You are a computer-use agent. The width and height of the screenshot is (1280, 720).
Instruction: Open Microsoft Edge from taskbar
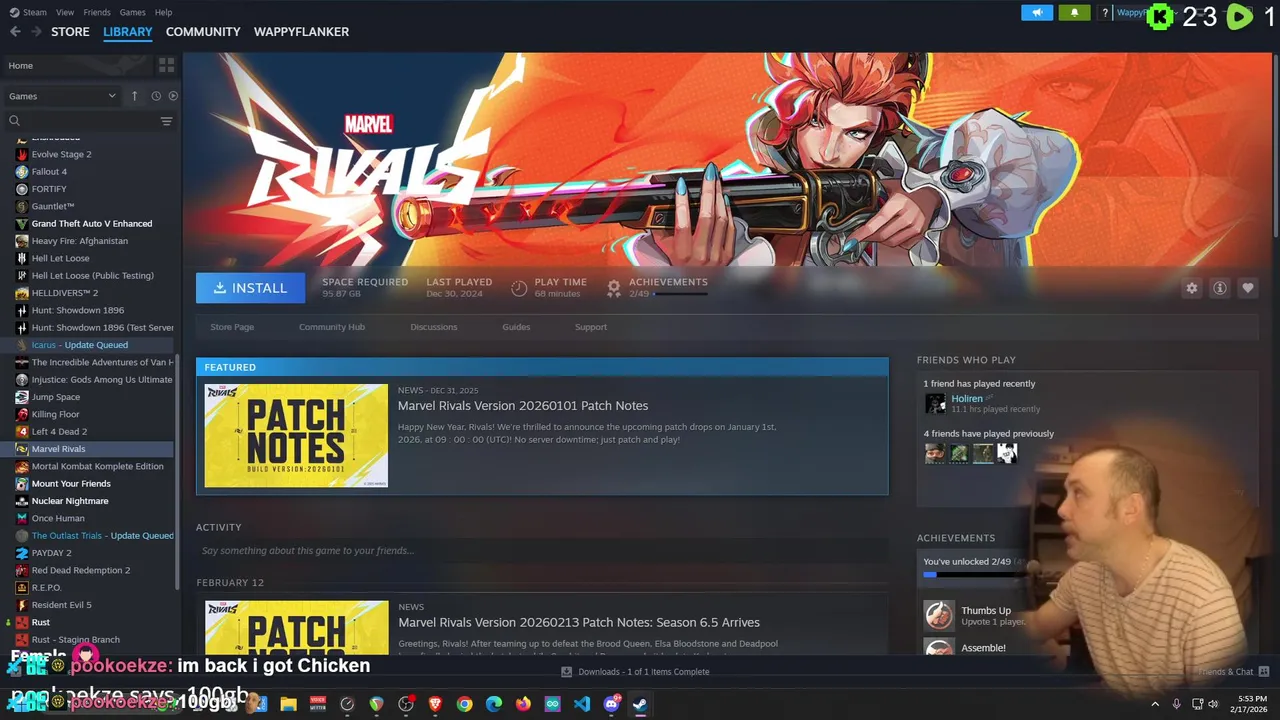(494, 704)
